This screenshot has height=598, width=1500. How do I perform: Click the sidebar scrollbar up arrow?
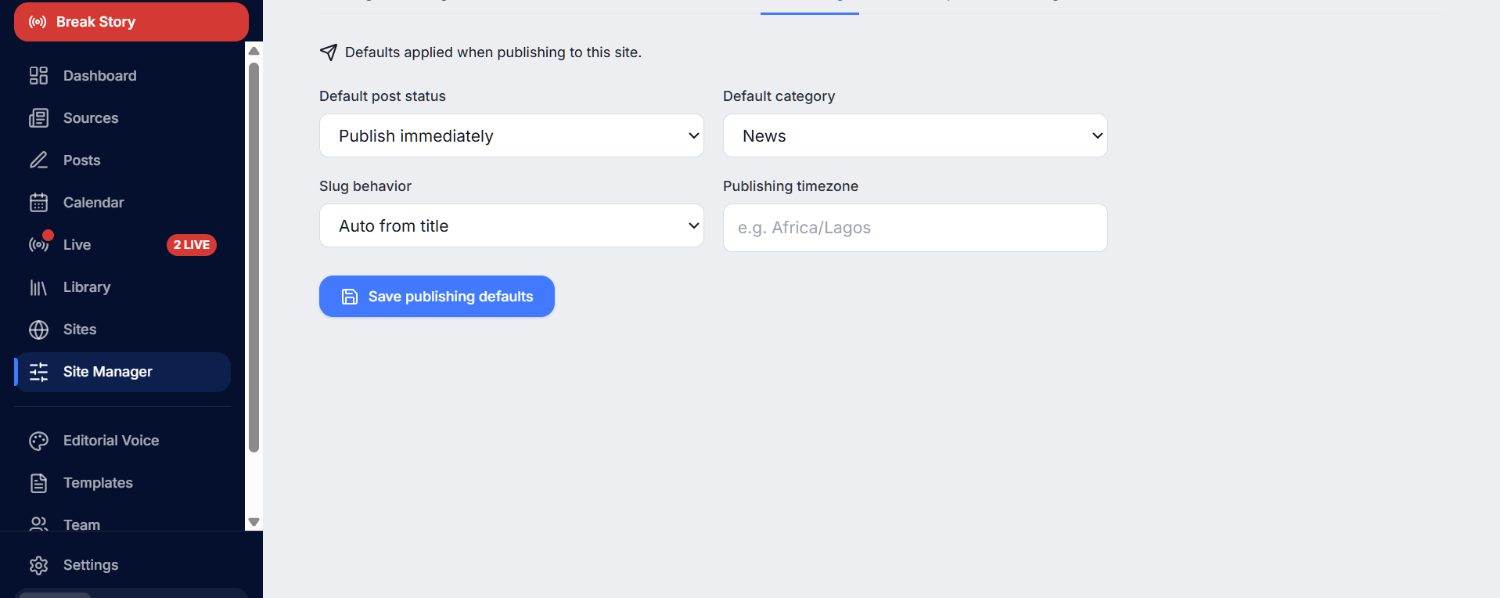pyautogui.click(x=254, y=51)
